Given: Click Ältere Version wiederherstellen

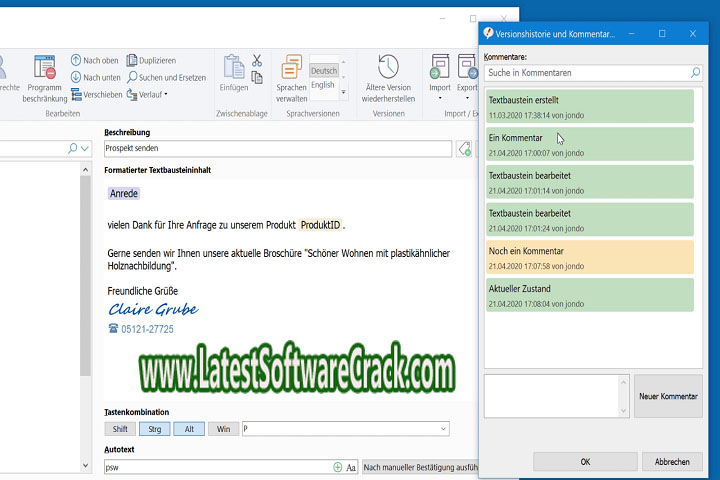Looking at the screenshot, I should point(388,79).
